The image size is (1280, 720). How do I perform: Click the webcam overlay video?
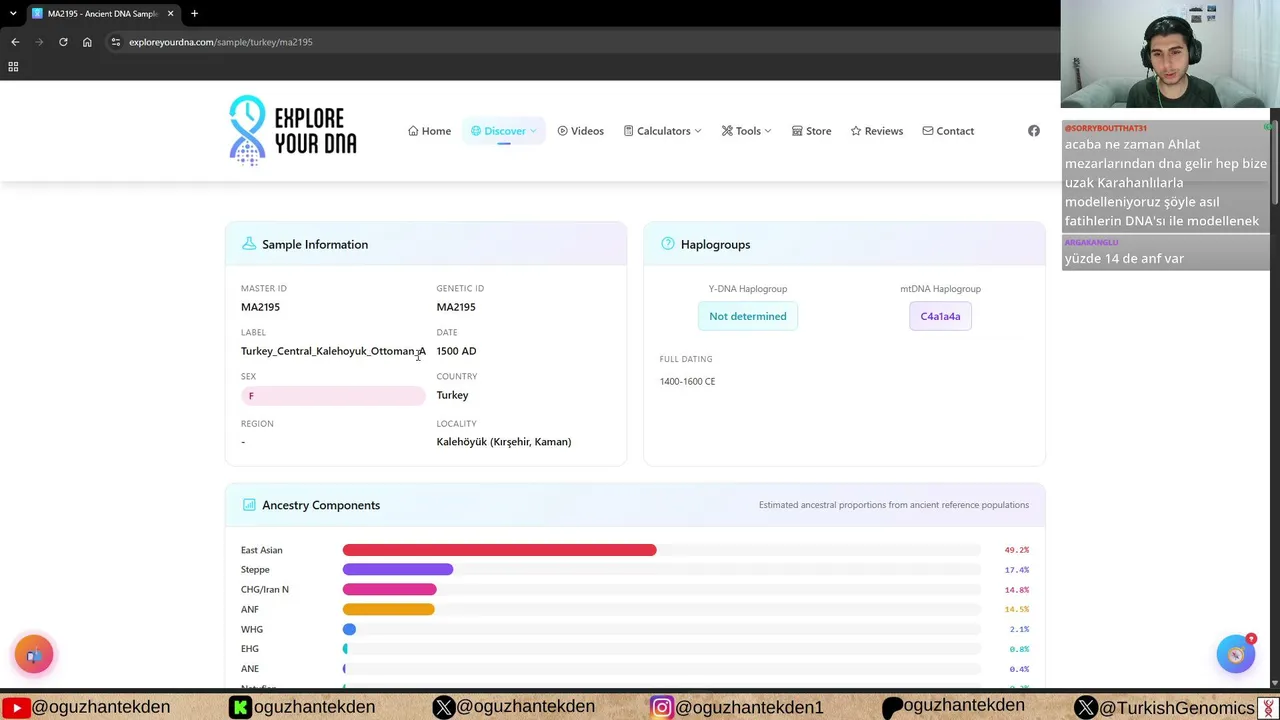(x=1170, y=54)
